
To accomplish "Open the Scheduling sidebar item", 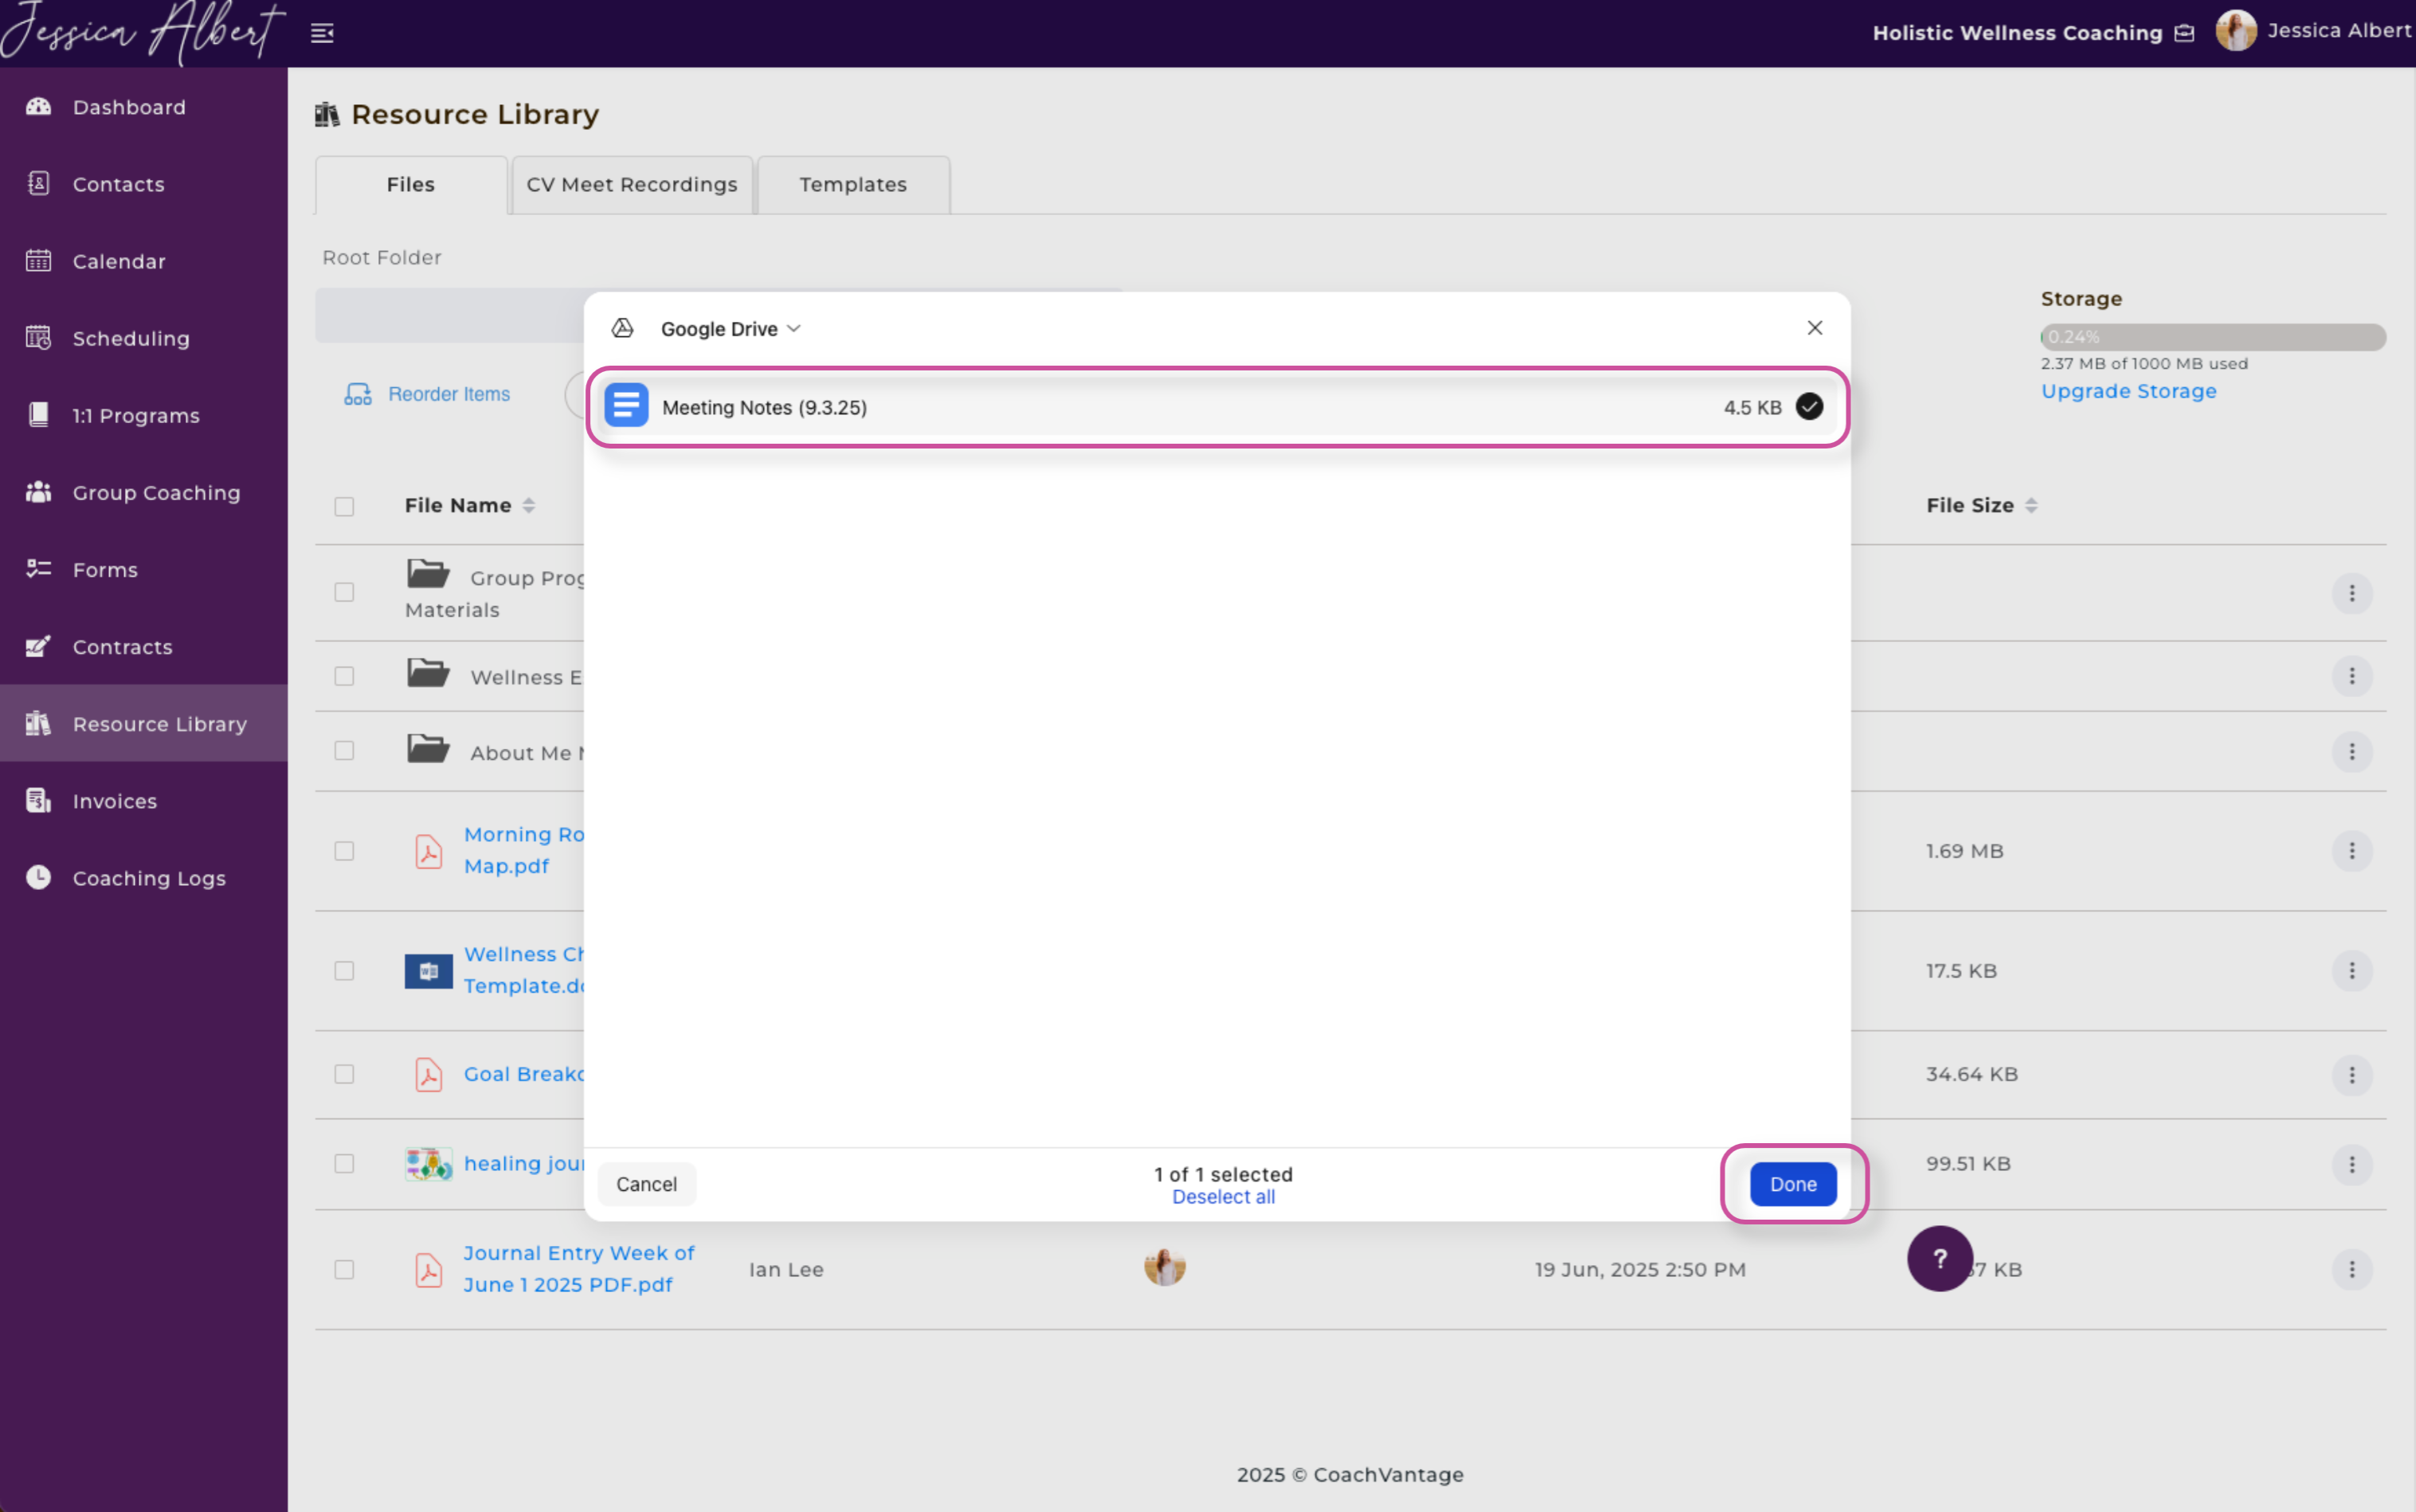I will (x=130, y=338).
